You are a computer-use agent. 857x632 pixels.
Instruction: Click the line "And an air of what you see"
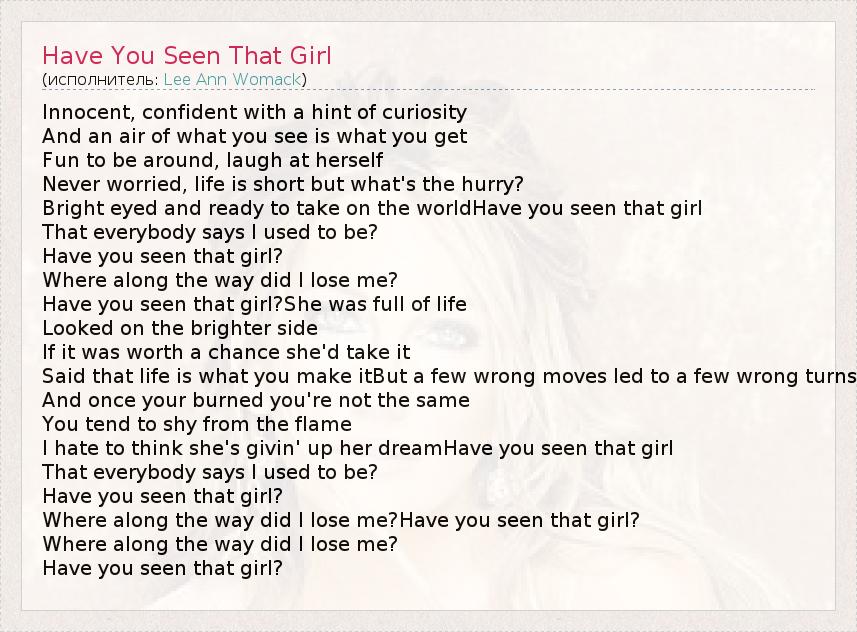click(x=254, y=136)
